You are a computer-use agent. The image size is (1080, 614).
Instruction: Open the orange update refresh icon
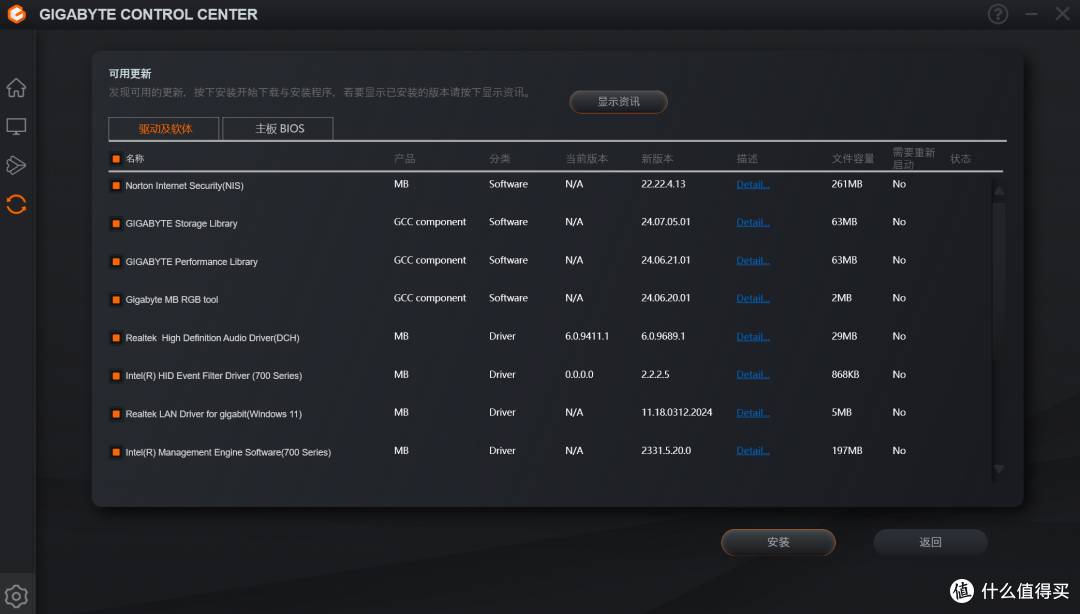click(17, 205)
